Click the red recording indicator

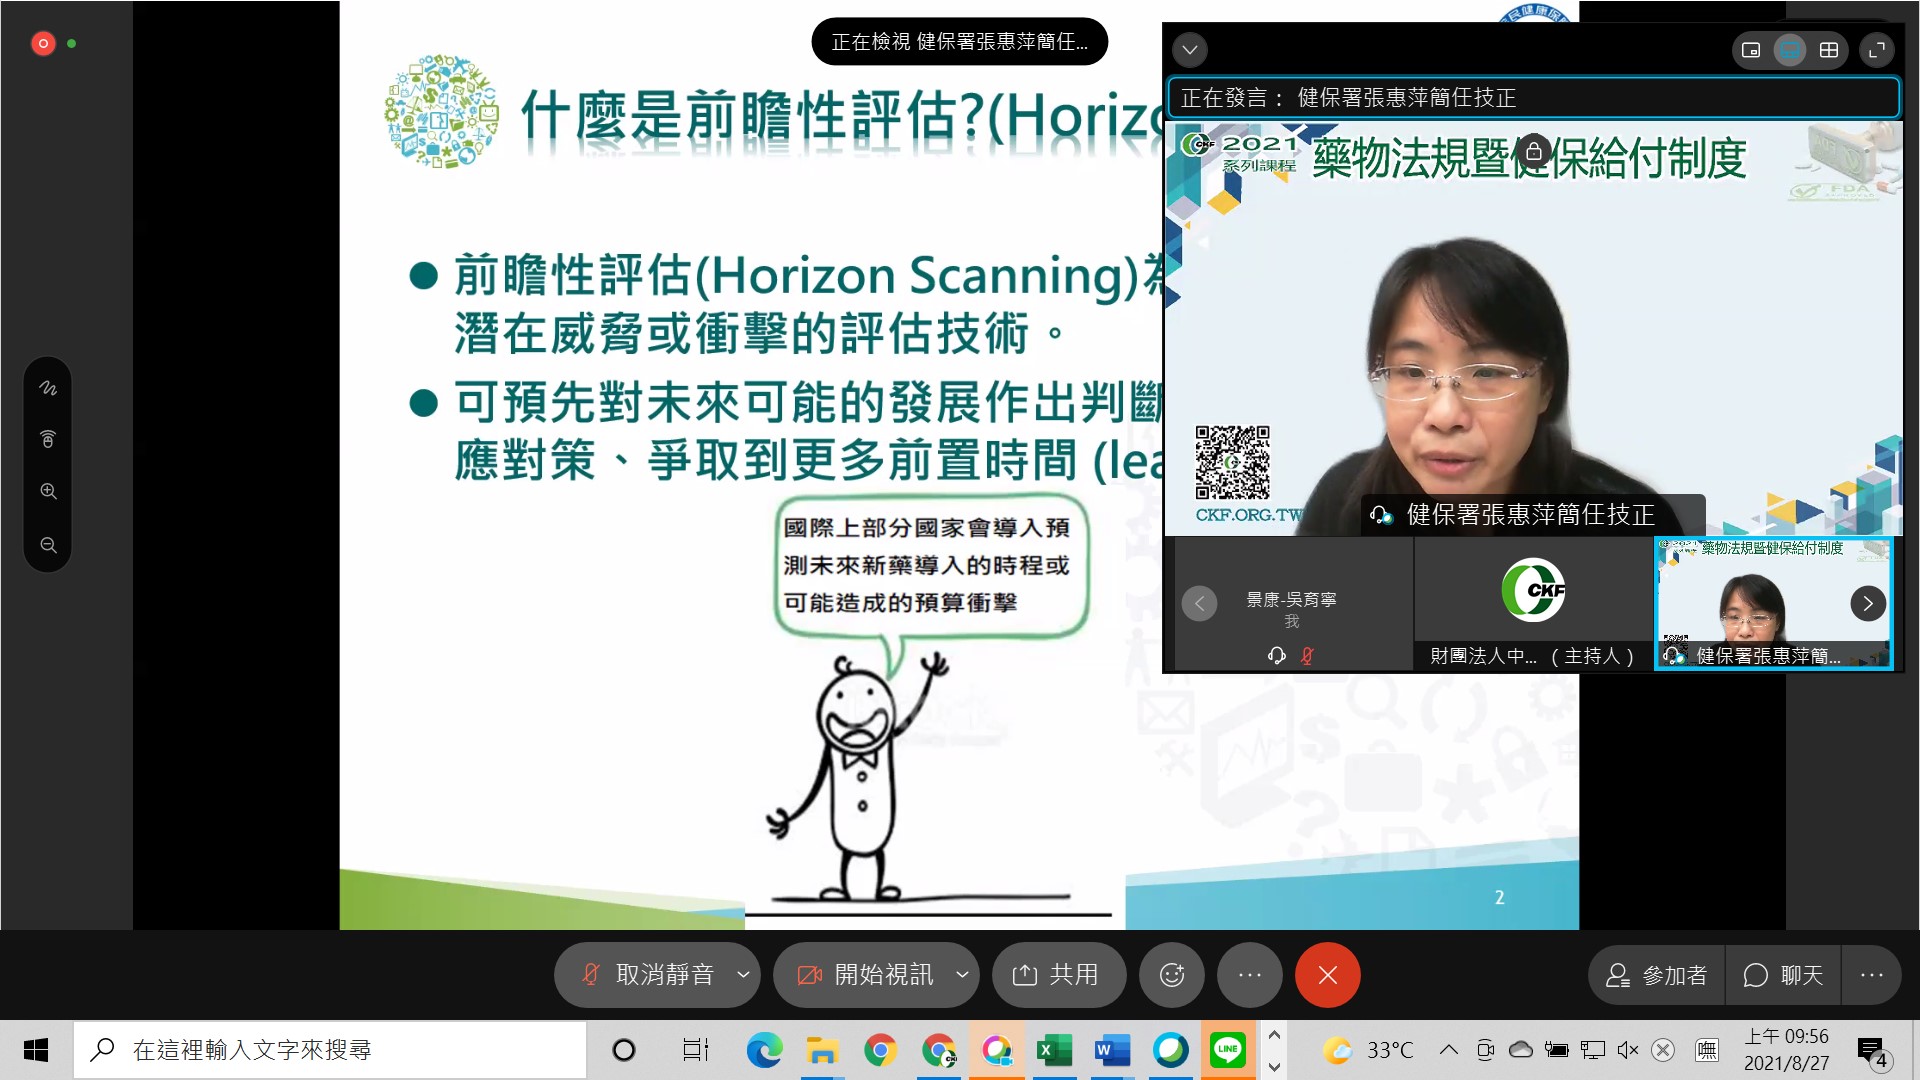43,43
